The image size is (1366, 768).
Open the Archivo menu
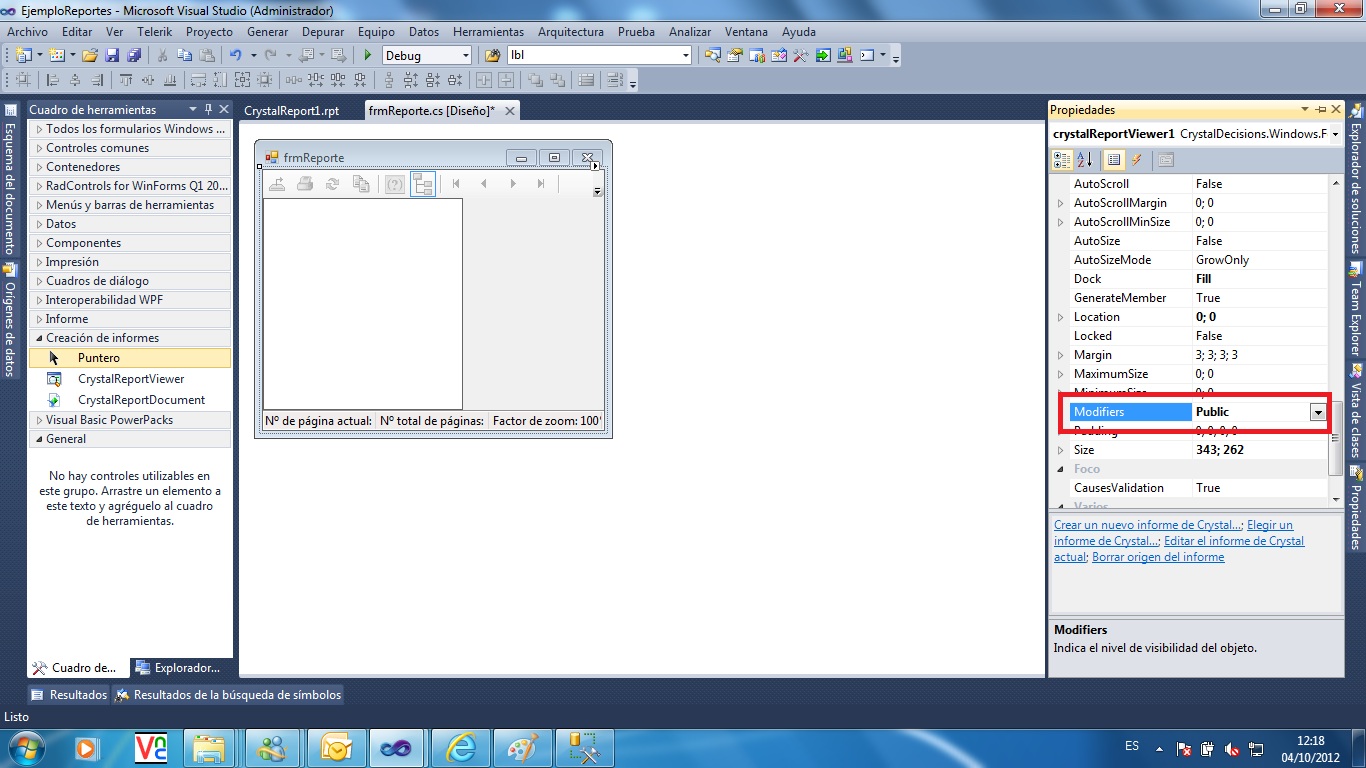(x=27, y=32)
